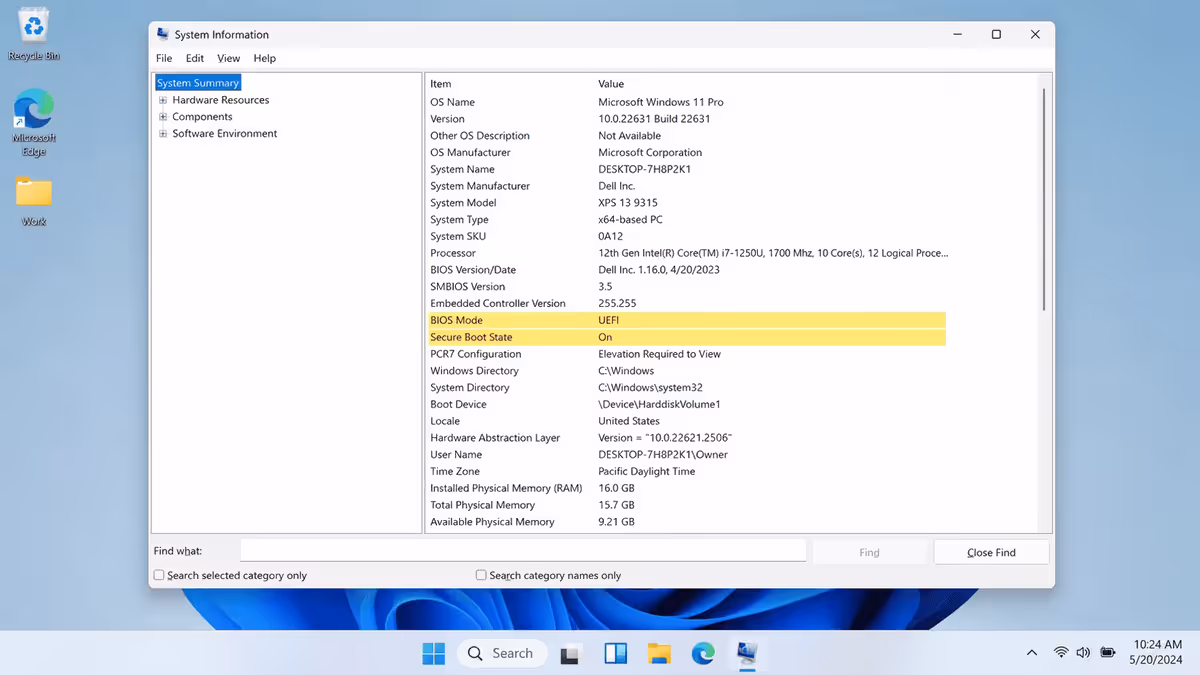Select the System Model row
This screenshot has height=675, width=1200.
click(687, 203)
